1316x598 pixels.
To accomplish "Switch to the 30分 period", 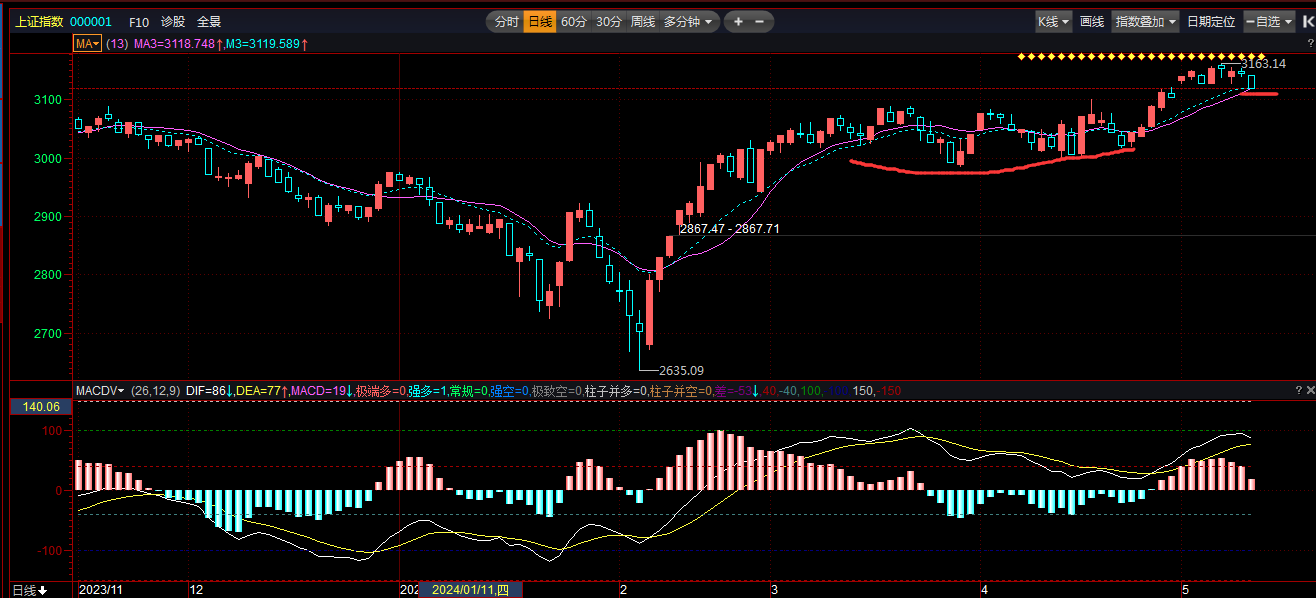I will pyautogui.click(x=608, y=21).
